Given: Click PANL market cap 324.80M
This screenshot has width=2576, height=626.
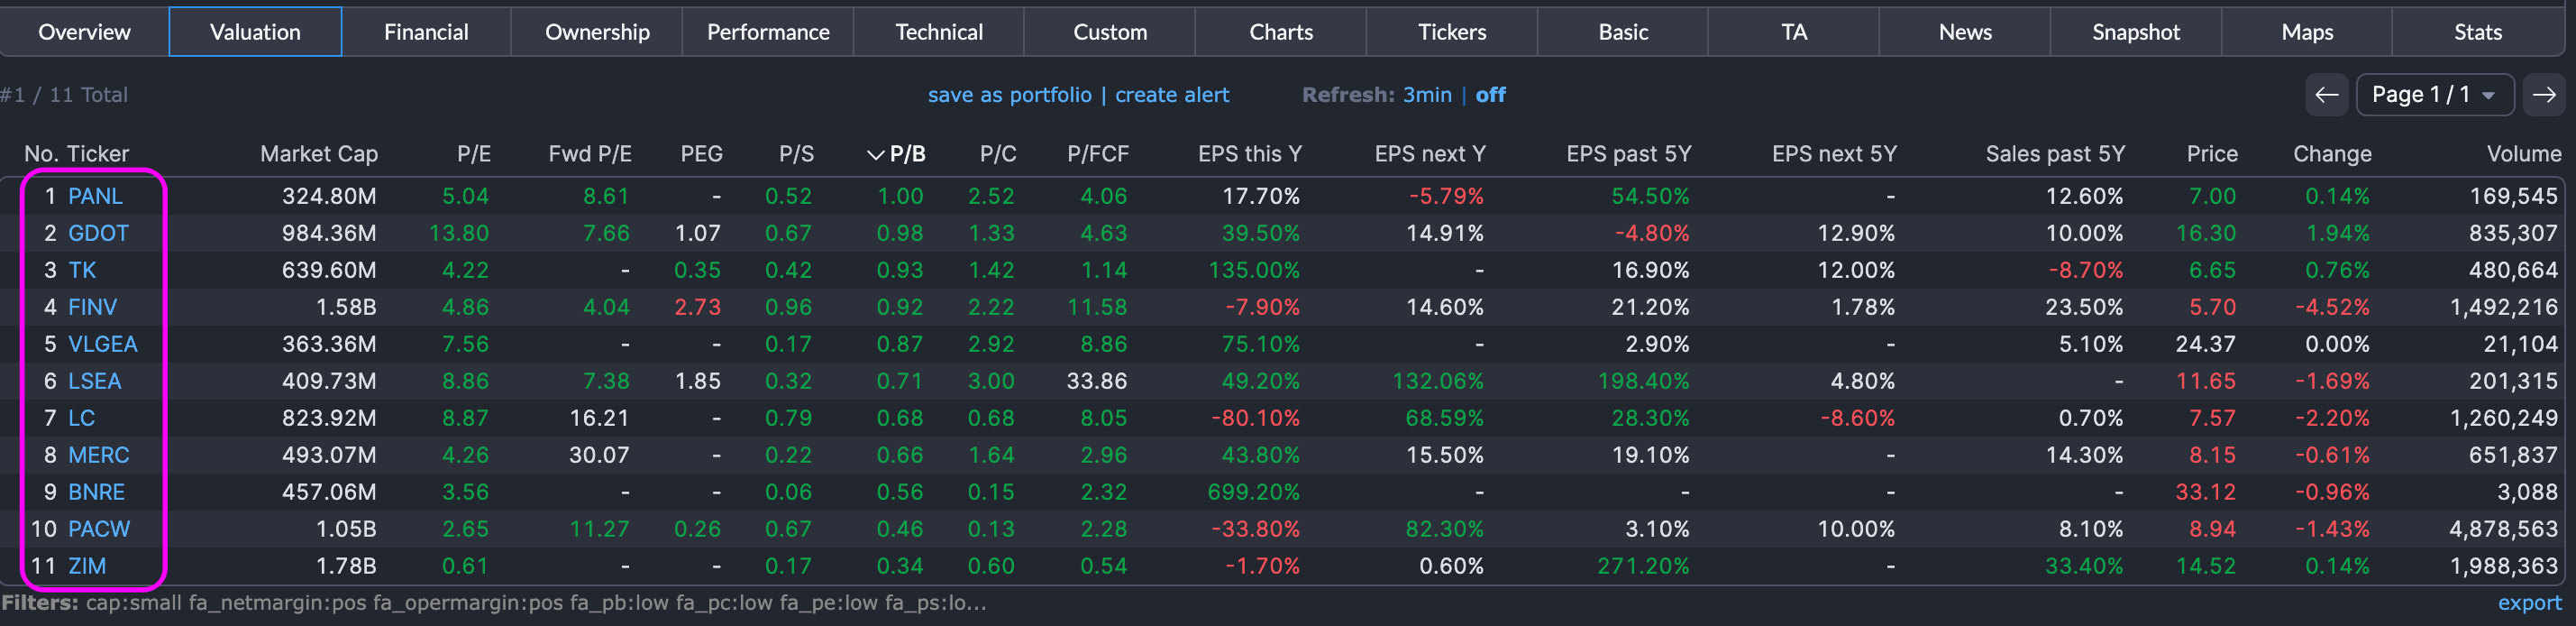Looking at the screenshot, I should pos(329,196).
